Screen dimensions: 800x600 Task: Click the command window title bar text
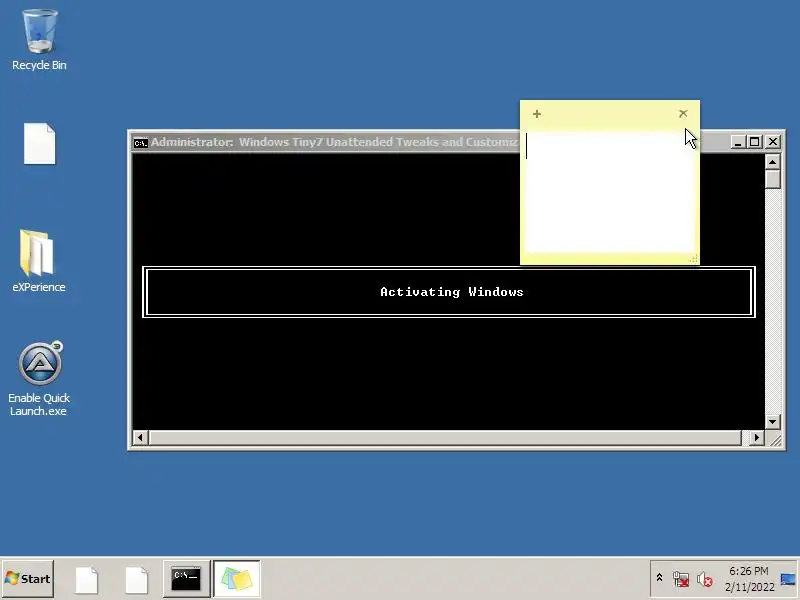tap(334, 142)
